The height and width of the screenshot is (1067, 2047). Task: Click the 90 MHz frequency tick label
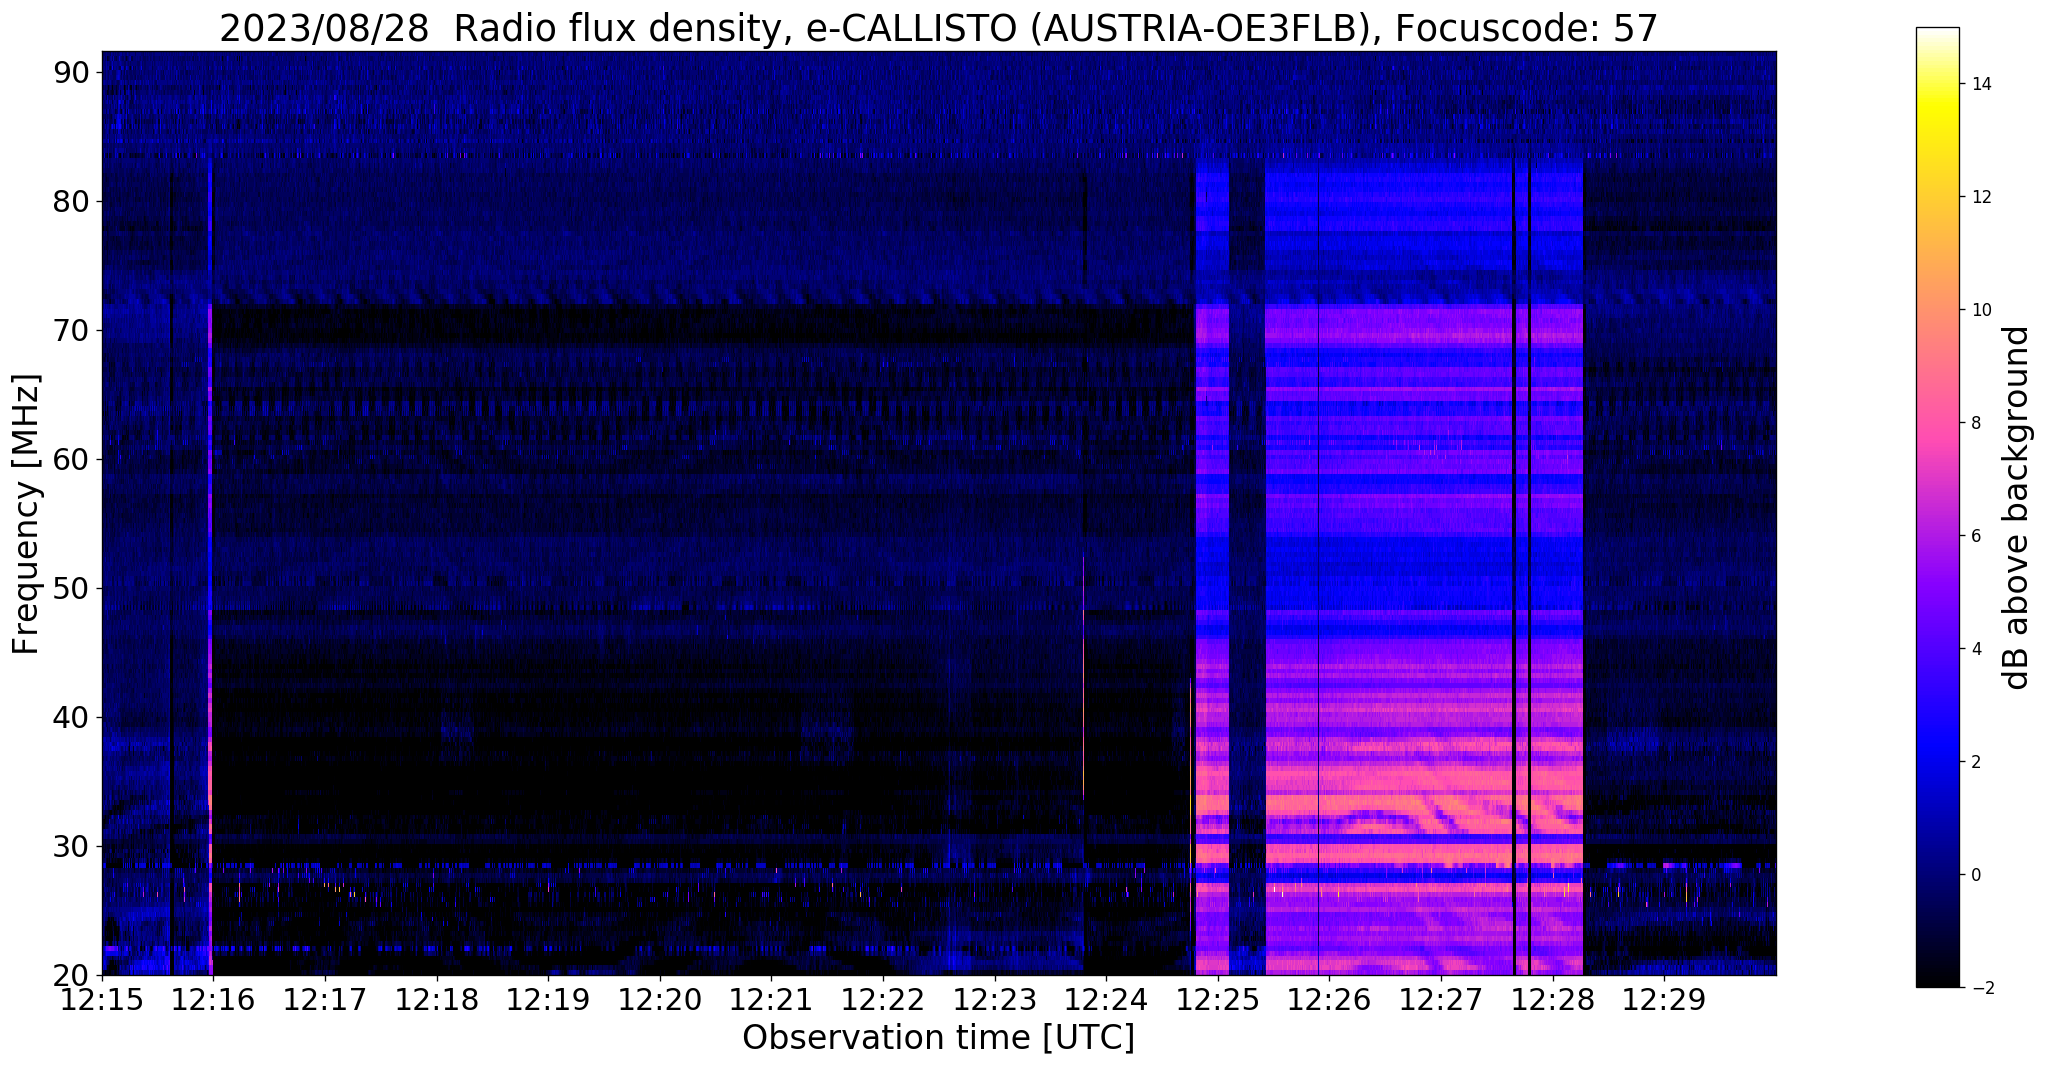click(72, 72)
